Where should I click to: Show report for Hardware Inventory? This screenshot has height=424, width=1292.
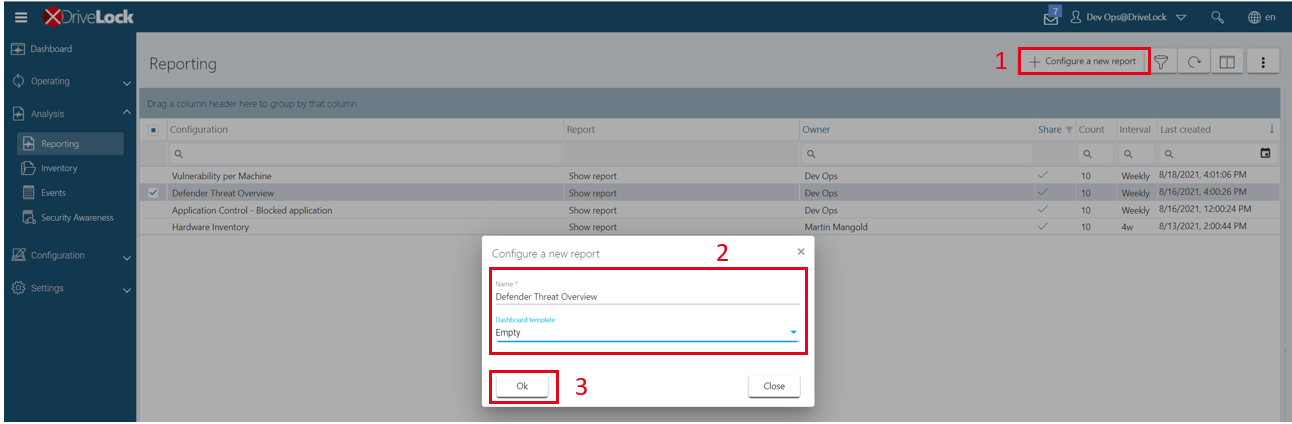click(x=593, y=227)
